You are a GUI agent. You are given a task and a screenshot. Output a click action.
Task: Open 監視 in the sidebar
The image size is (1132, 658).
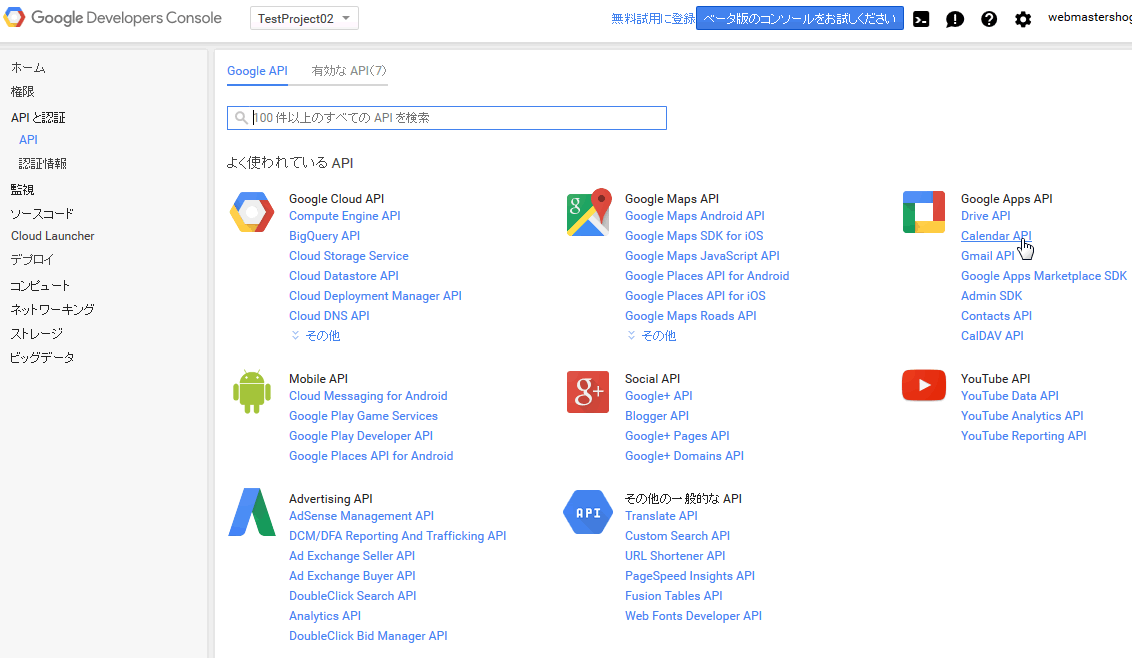pos(22,190)
